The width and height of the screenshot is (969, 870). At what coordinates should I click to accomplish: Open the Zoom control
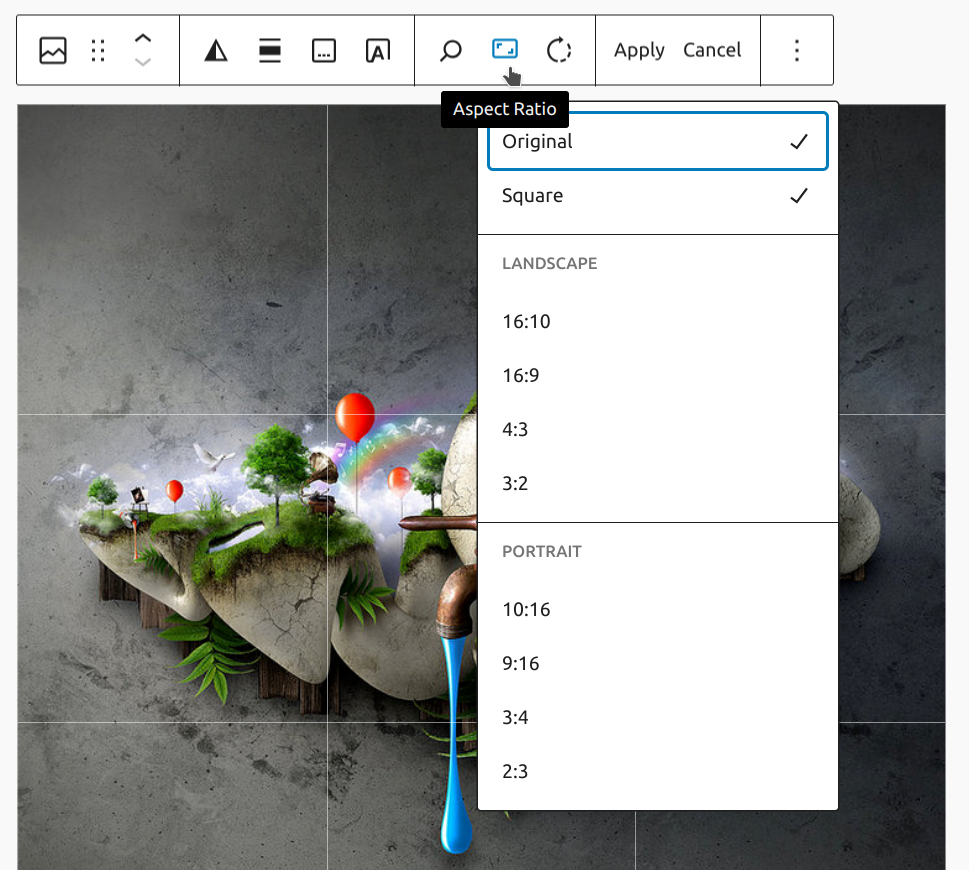451,50
